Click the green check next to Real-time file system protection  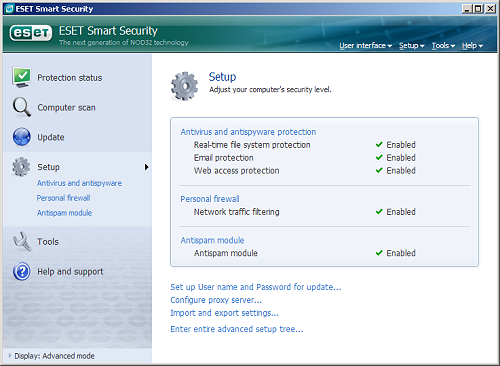[x=379, y=144]
